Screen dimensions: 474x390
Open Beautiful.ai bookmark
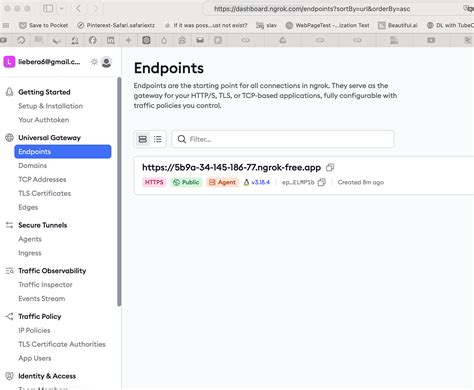[x=398, y=25]
